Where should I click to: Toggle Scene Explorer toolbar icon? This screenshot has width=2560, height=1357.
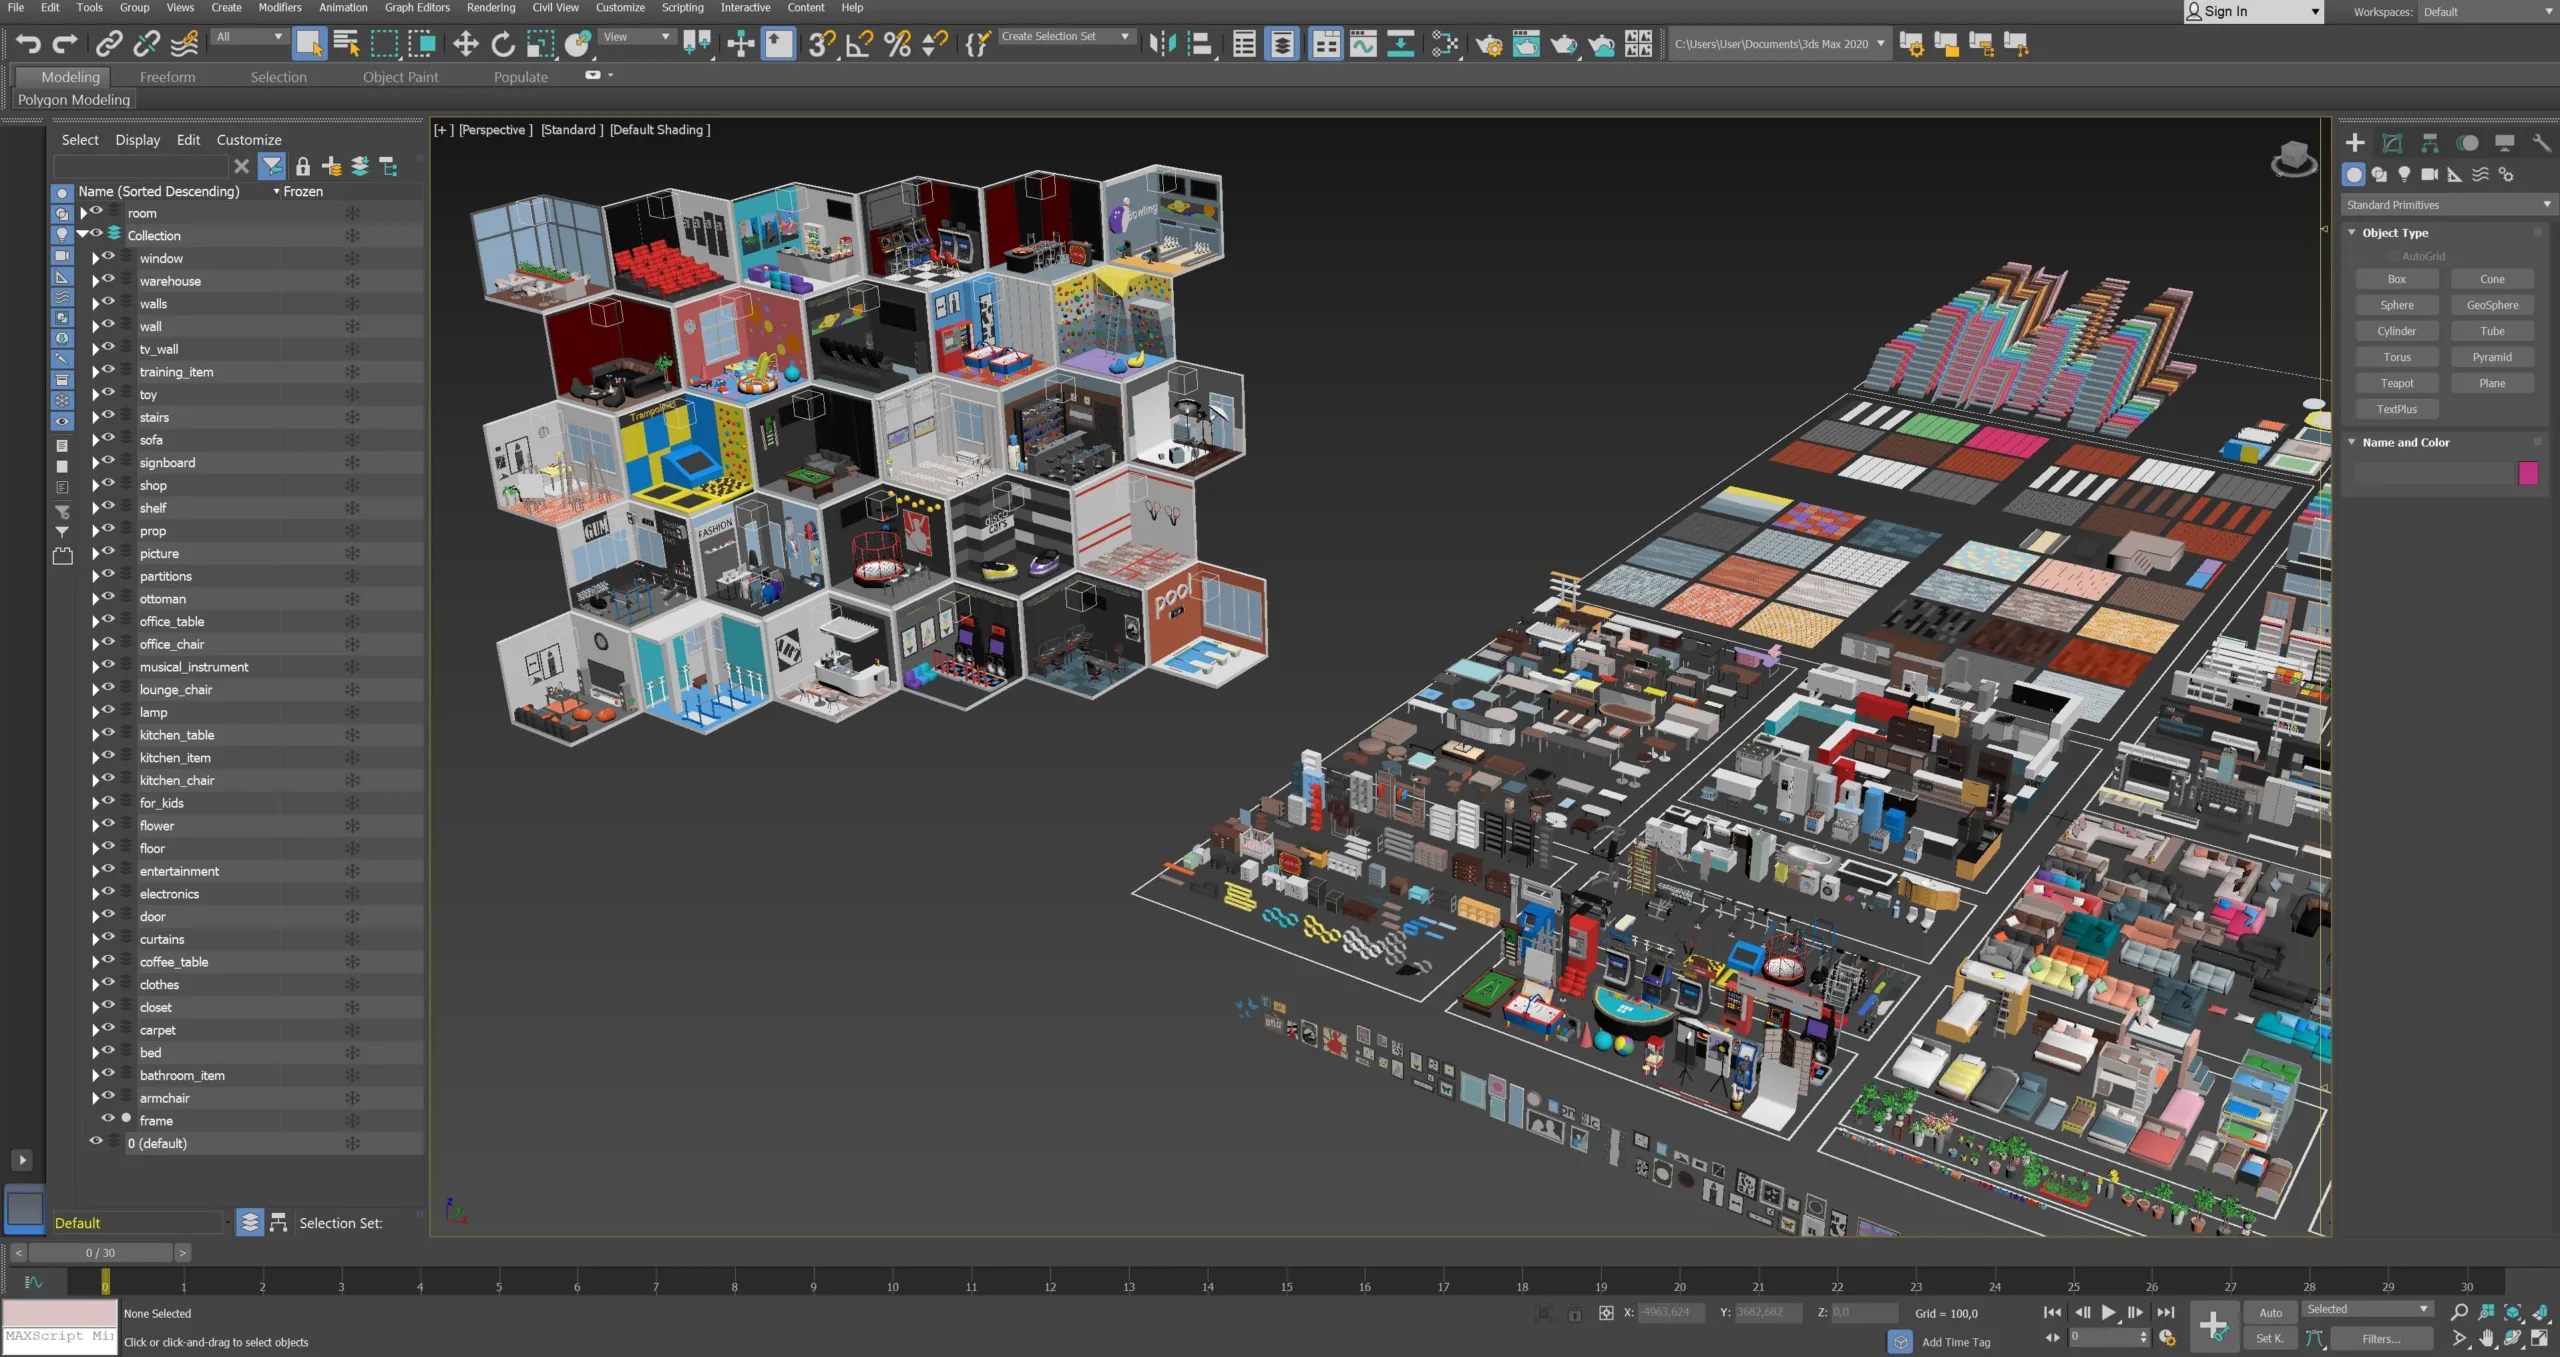pos(1244,43)
